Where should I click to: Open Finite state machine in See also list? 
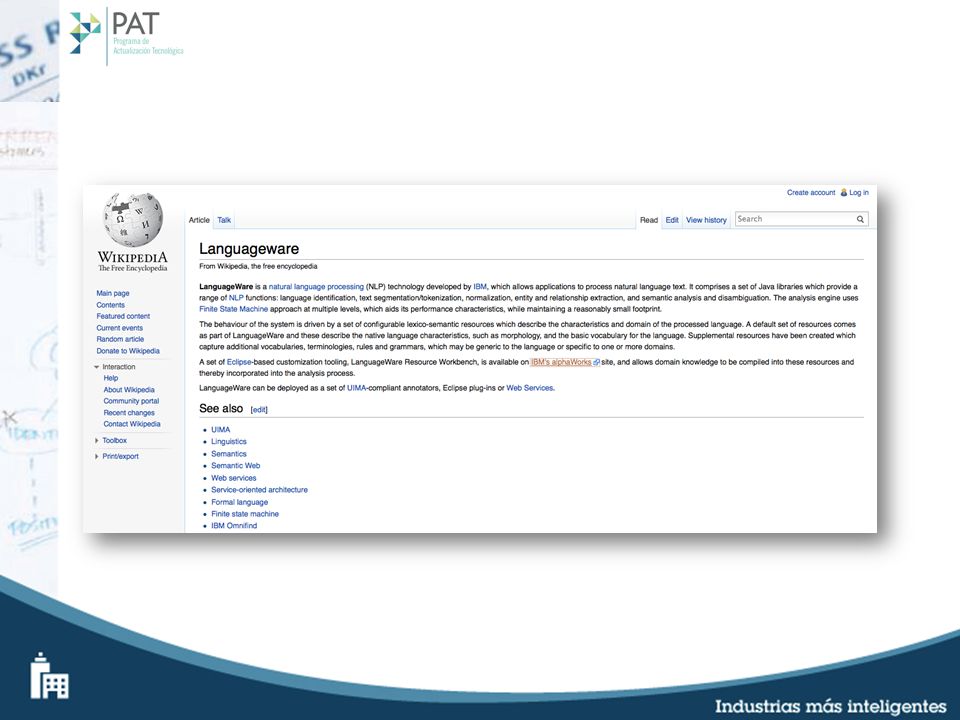pyautogui.click(x=245, y=514)
